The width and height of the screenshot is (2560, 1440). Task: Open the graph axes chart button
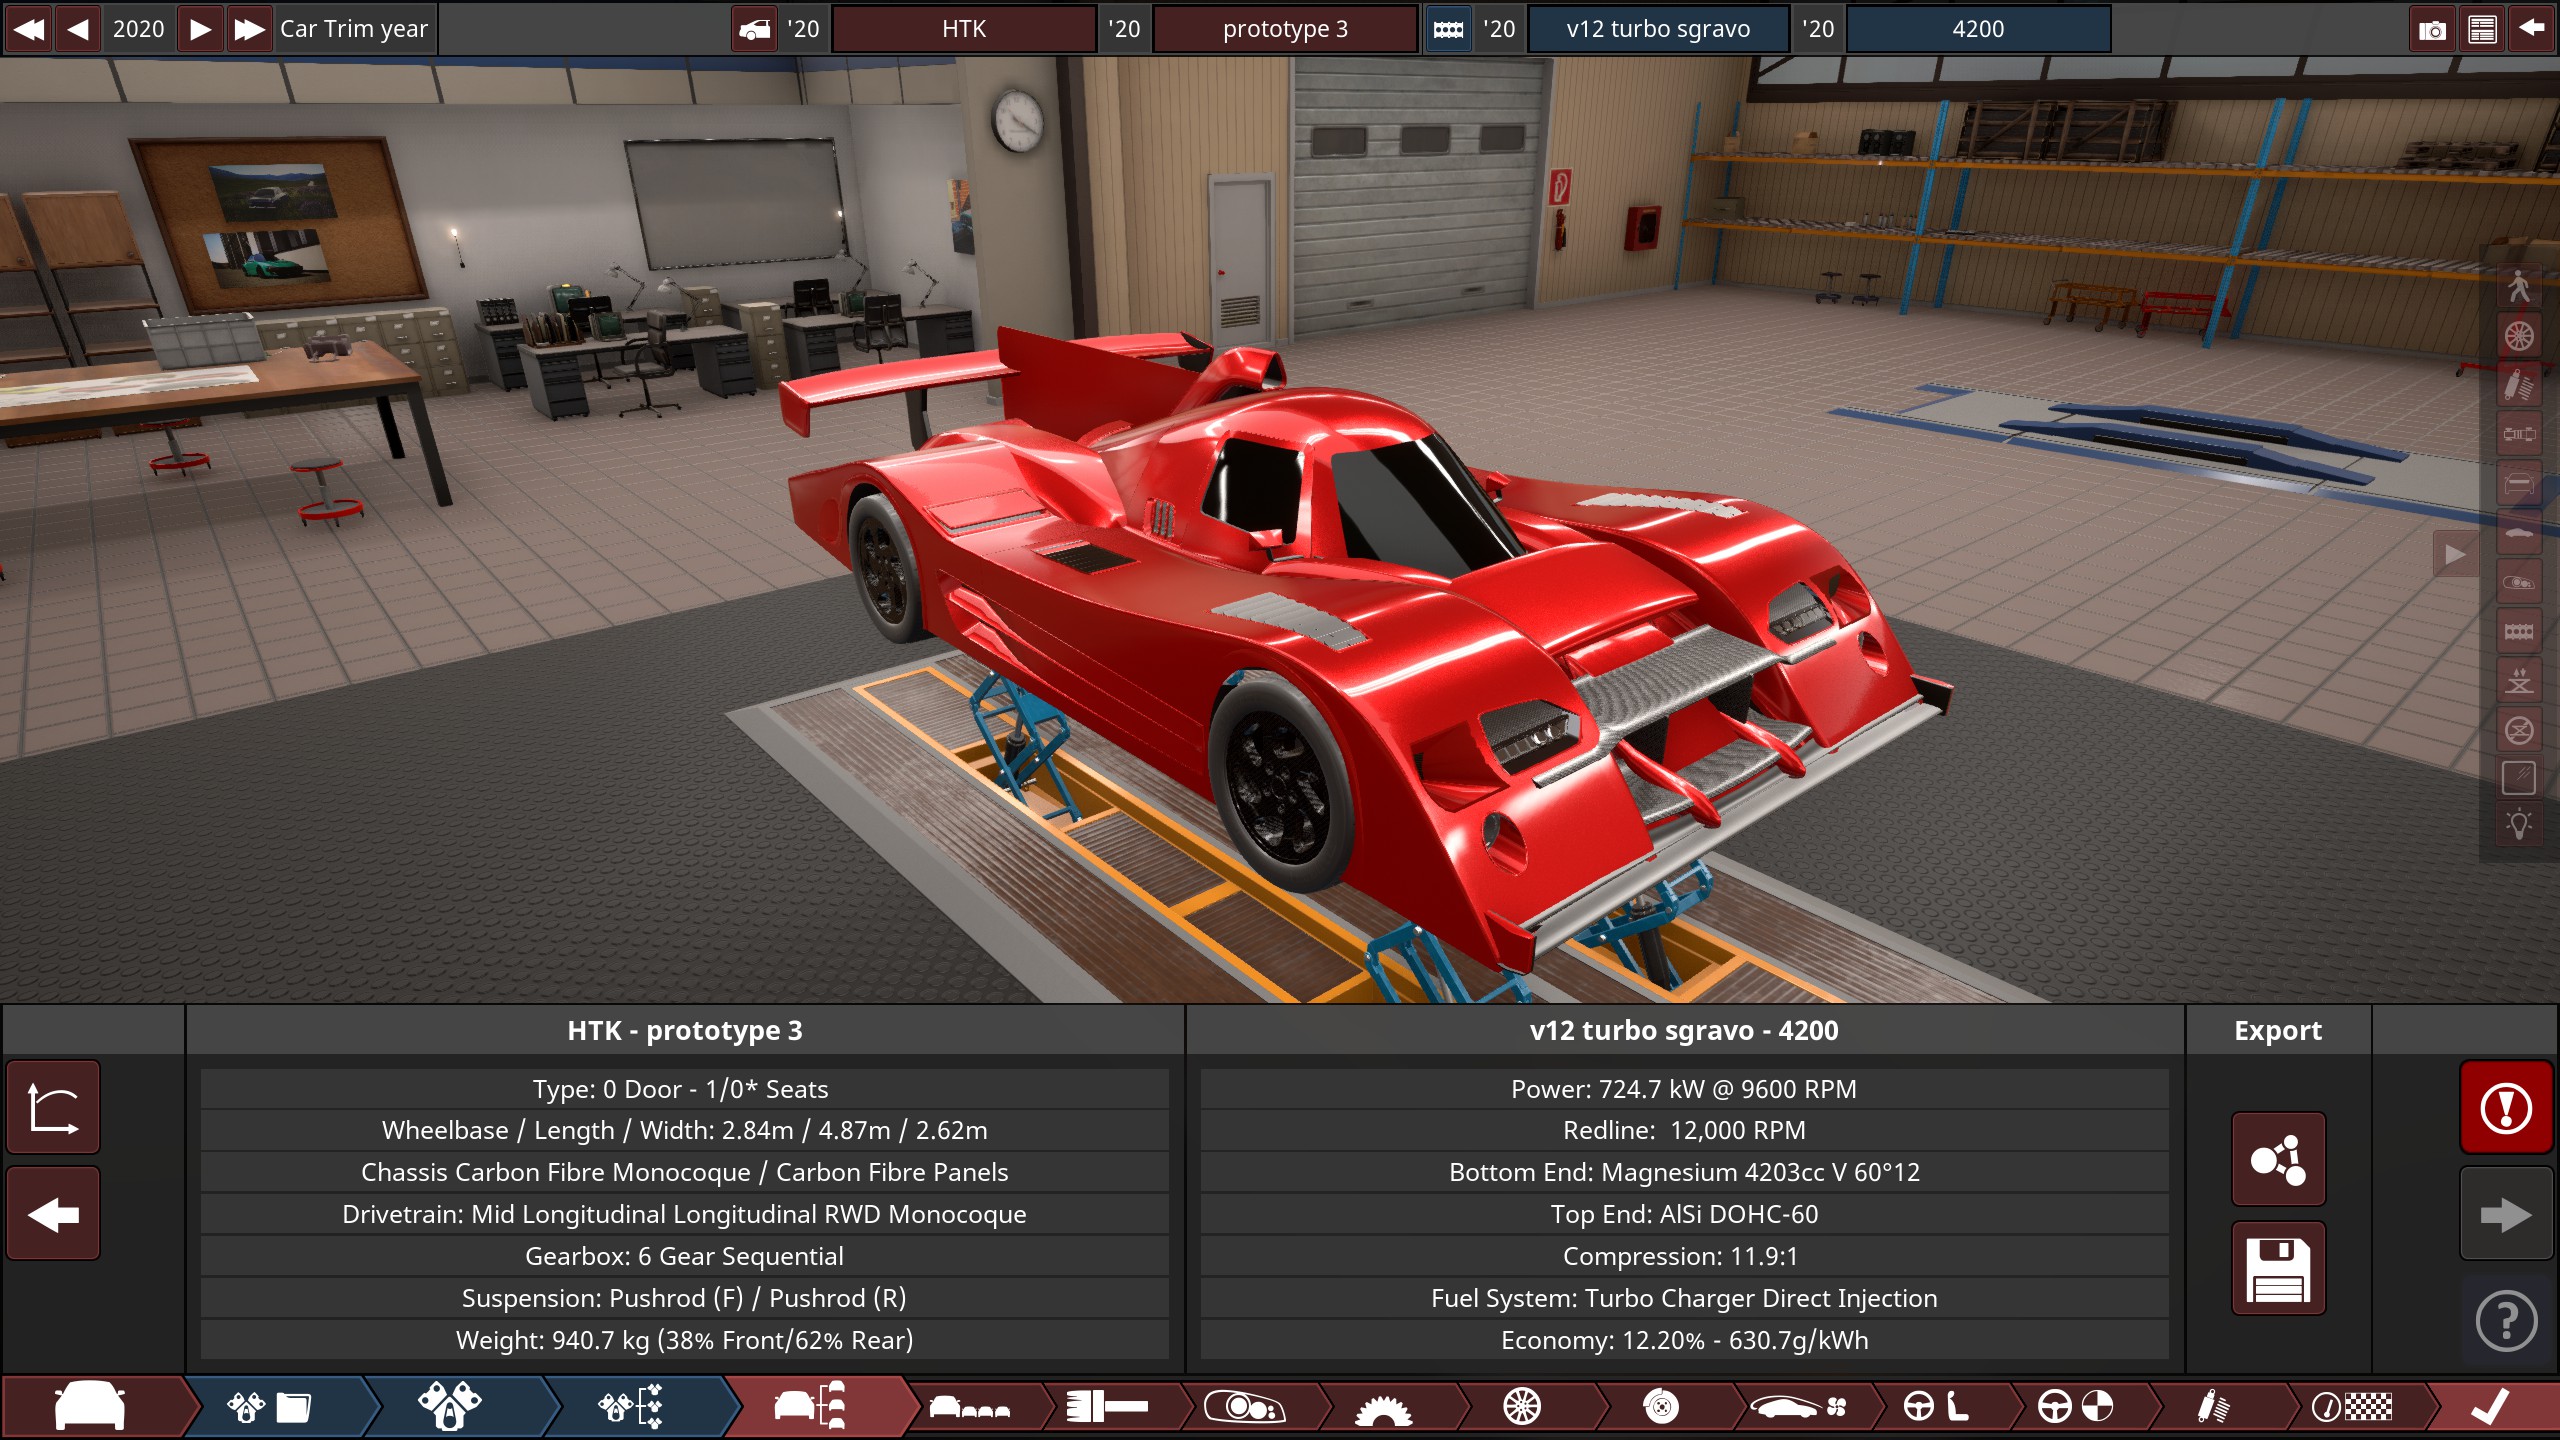pyautogui.click(x=53, y=1108)
